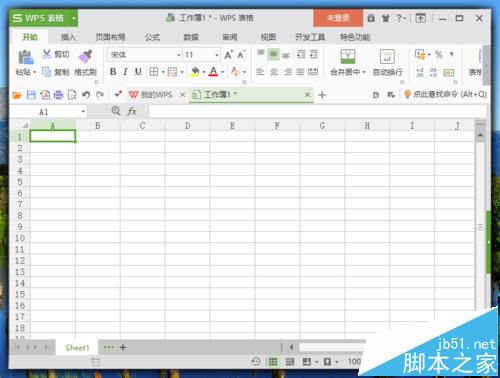
Task: Select the Format Painter brush
Action: pyautogui.click(x=85, y=56)
